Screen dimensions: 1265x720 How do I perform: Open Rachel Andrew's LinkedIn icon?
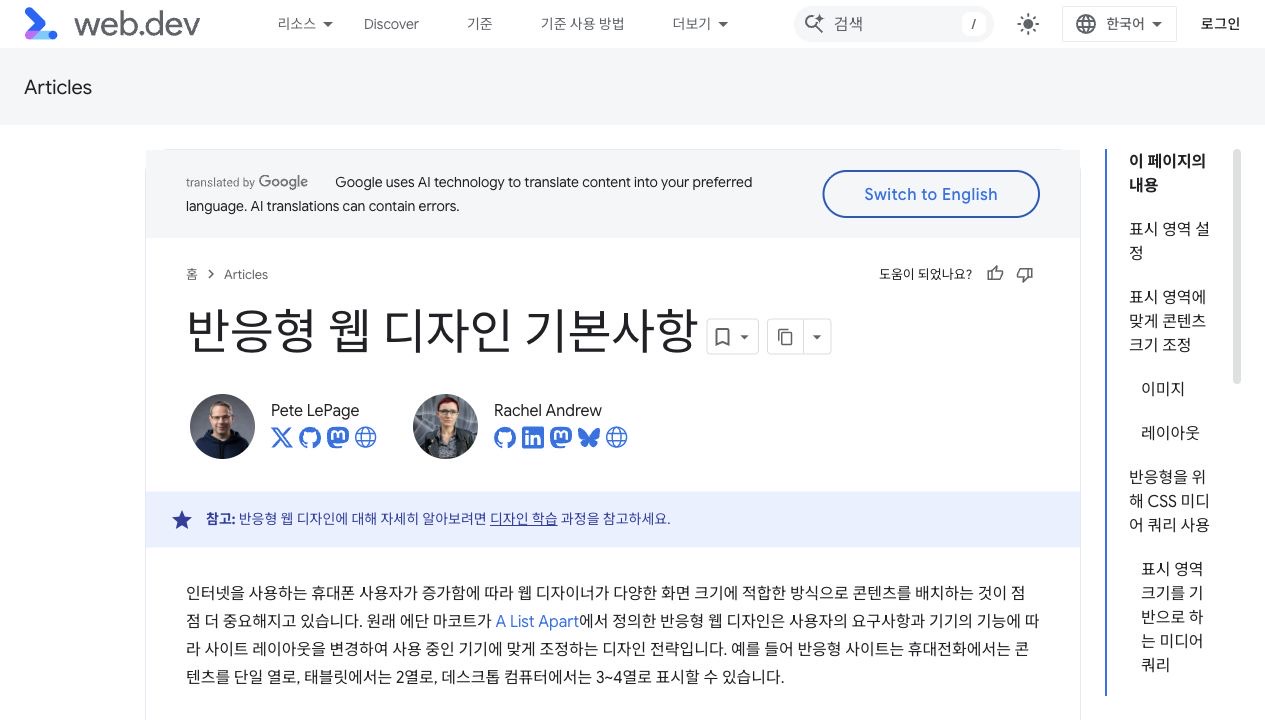pos(533,437)
